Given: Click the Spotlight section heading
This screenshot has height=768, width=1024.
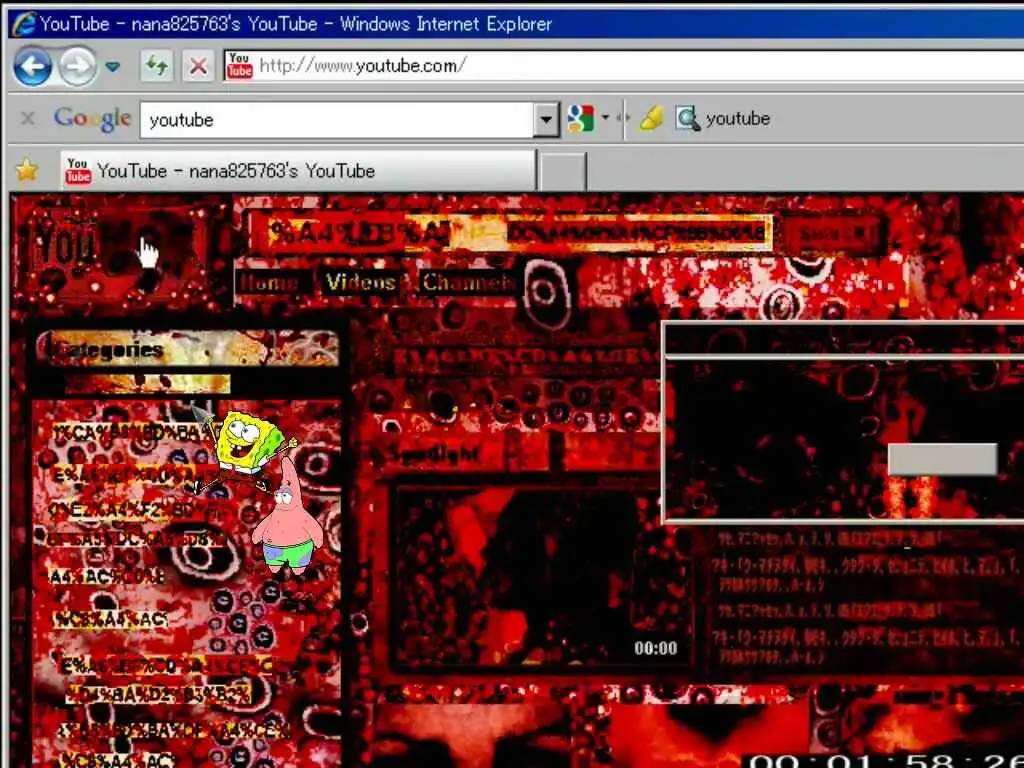Looking at the screenshot, I should coord(435,454).
